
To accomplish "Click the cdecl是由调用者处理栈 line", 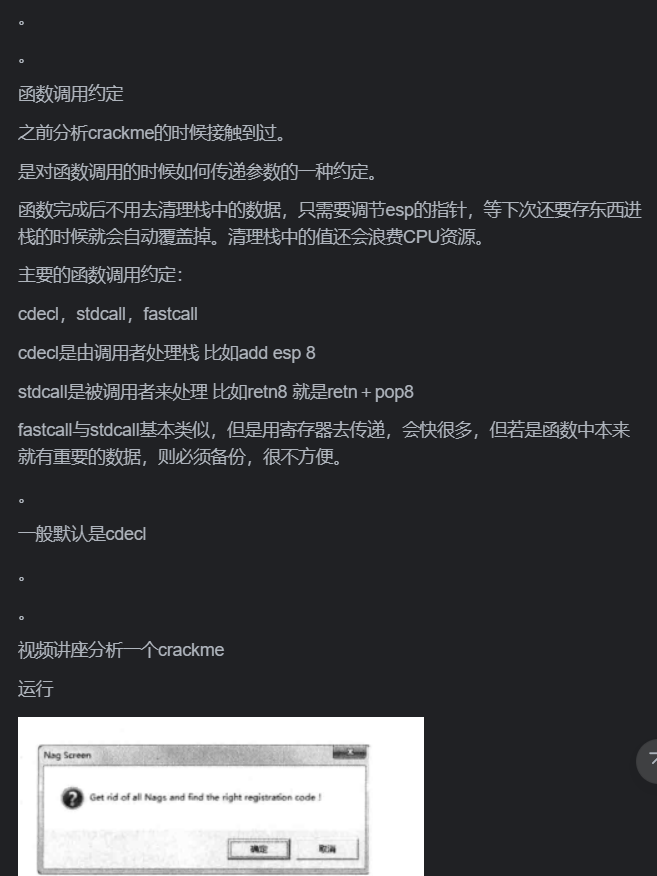I will pyautogui.click(x=166, y=353).
